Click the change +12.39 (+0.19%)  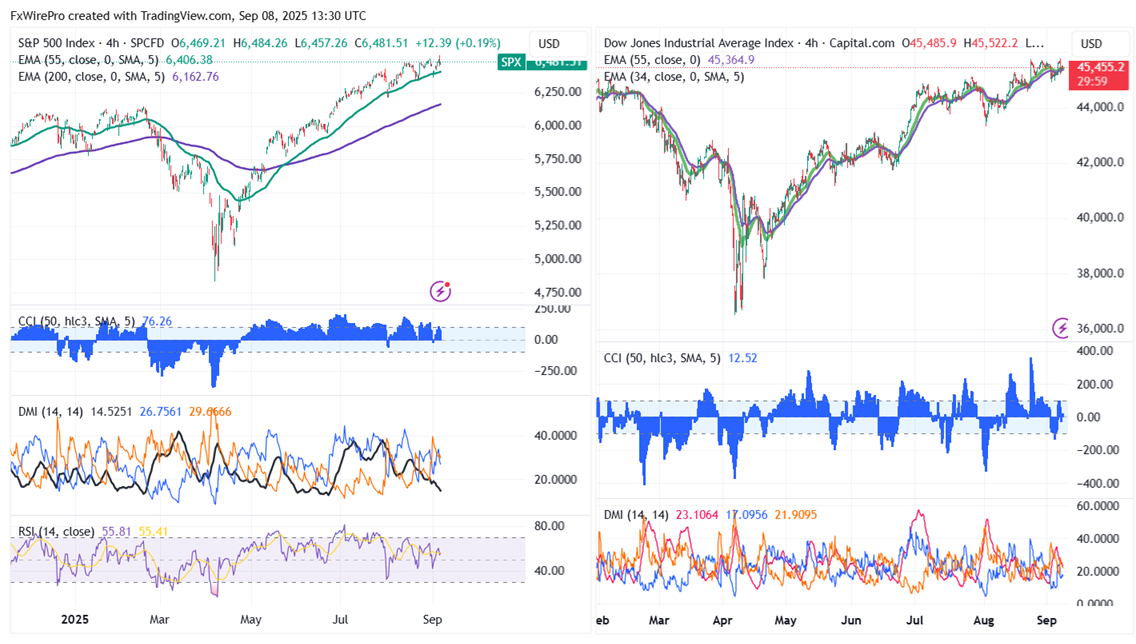click(x=458, y=43)
